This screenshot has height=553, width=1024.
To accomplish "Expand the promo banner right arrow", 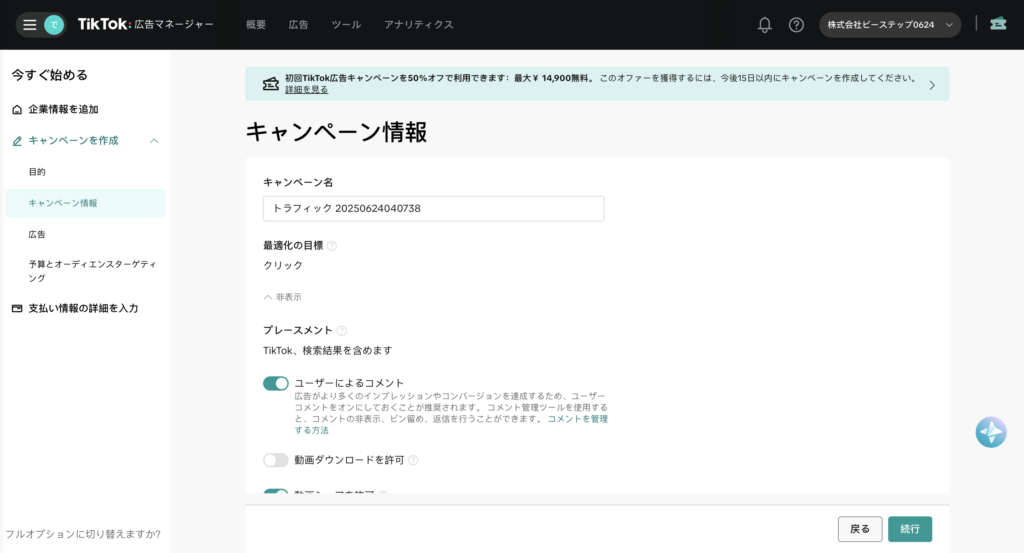I will pyautogui.click(x=932, y=85).
